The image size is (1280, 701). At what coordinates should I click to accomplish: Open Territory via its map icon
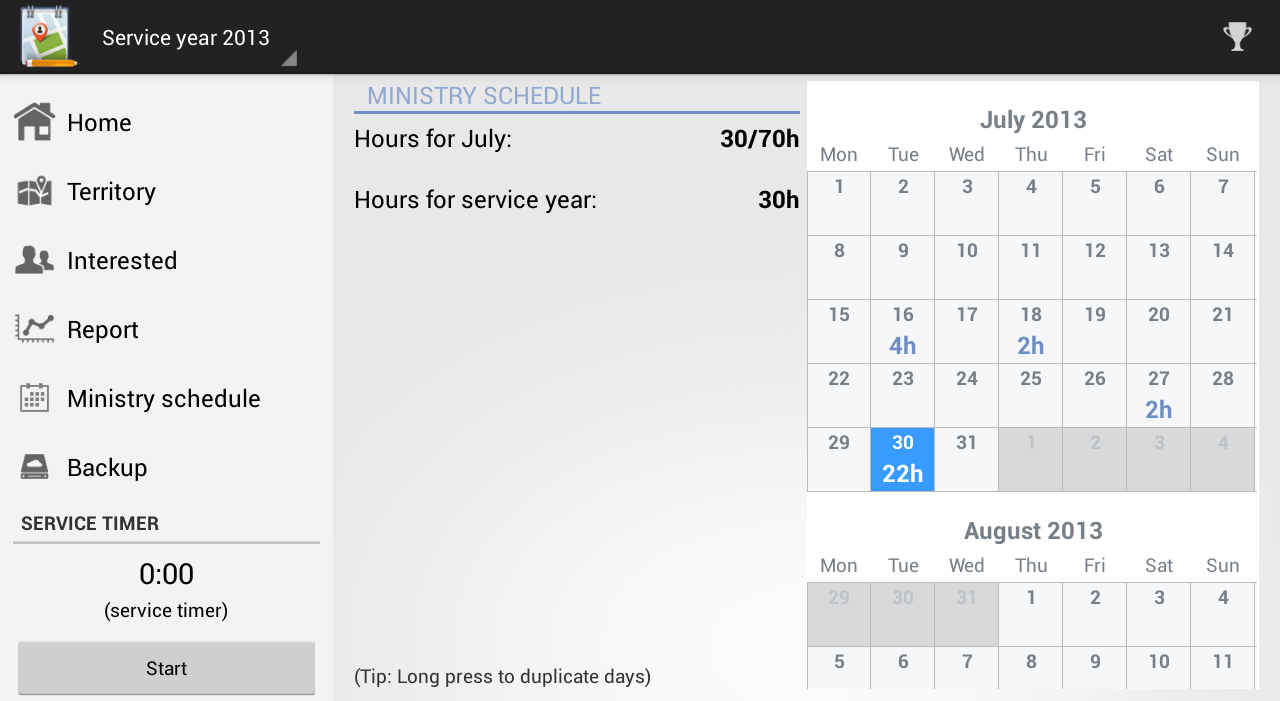pyautogui.click(x=34, y=191)
